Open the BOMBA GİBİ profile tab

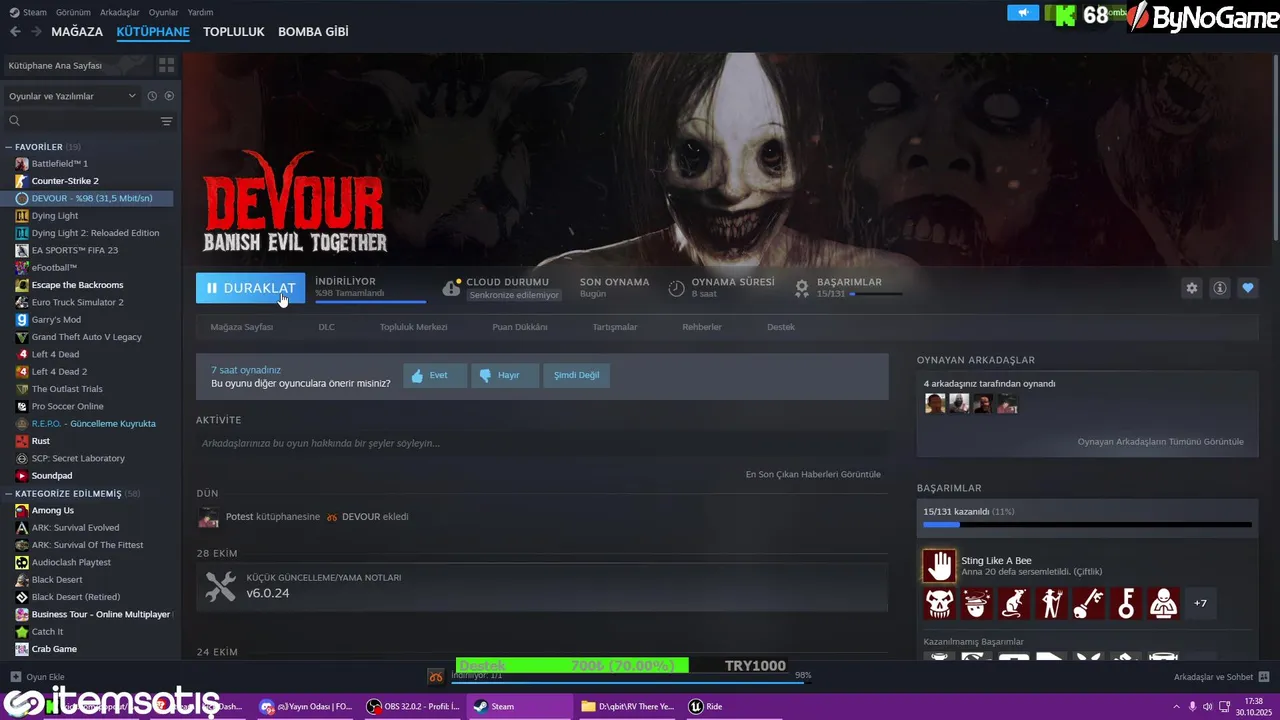pyautogui.click(x=313, y=32)
